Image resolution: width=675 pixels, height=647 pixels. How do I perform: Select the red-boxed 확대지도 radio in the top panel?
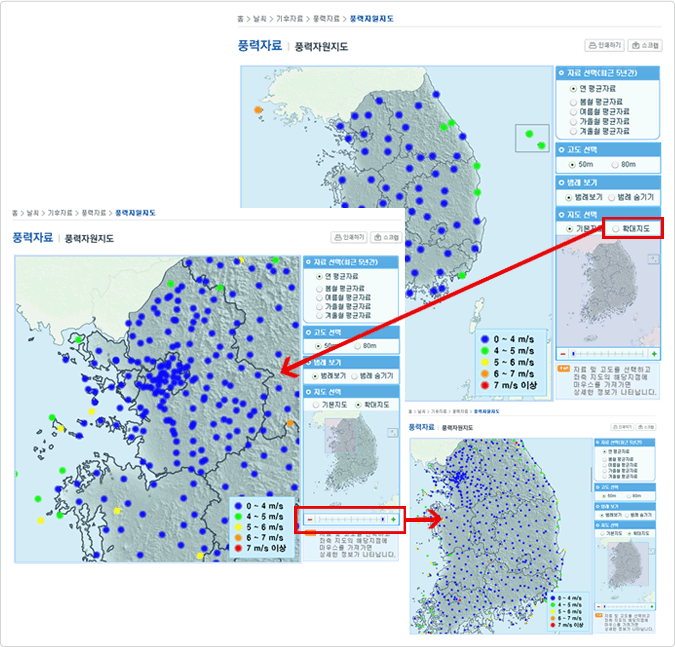[615, 229]
